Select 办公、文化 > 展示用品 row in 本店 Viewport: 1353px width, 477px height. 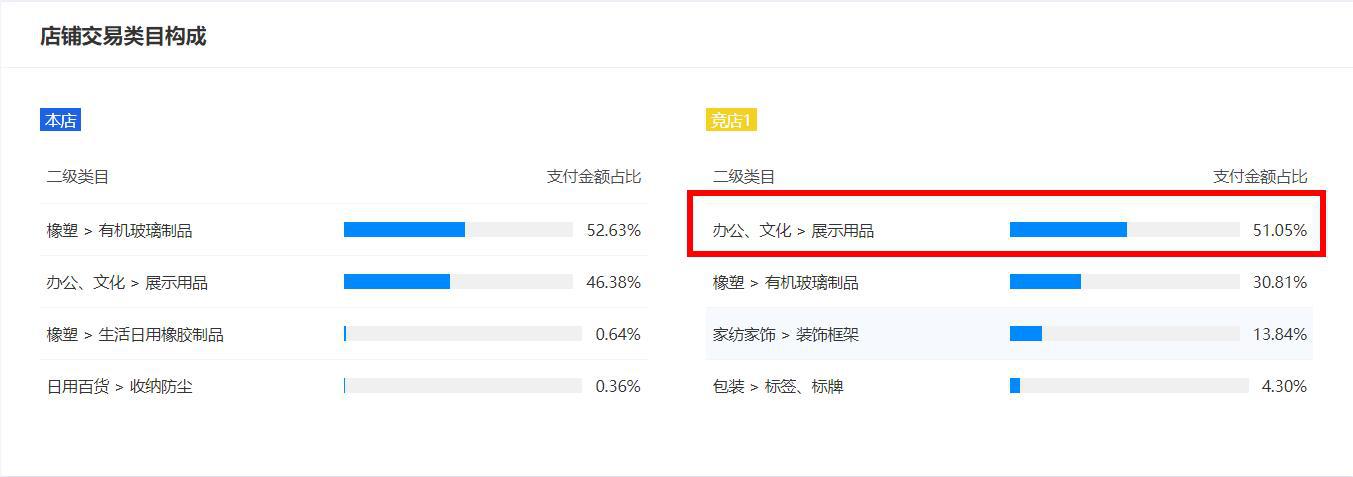(x=344, y=282)
